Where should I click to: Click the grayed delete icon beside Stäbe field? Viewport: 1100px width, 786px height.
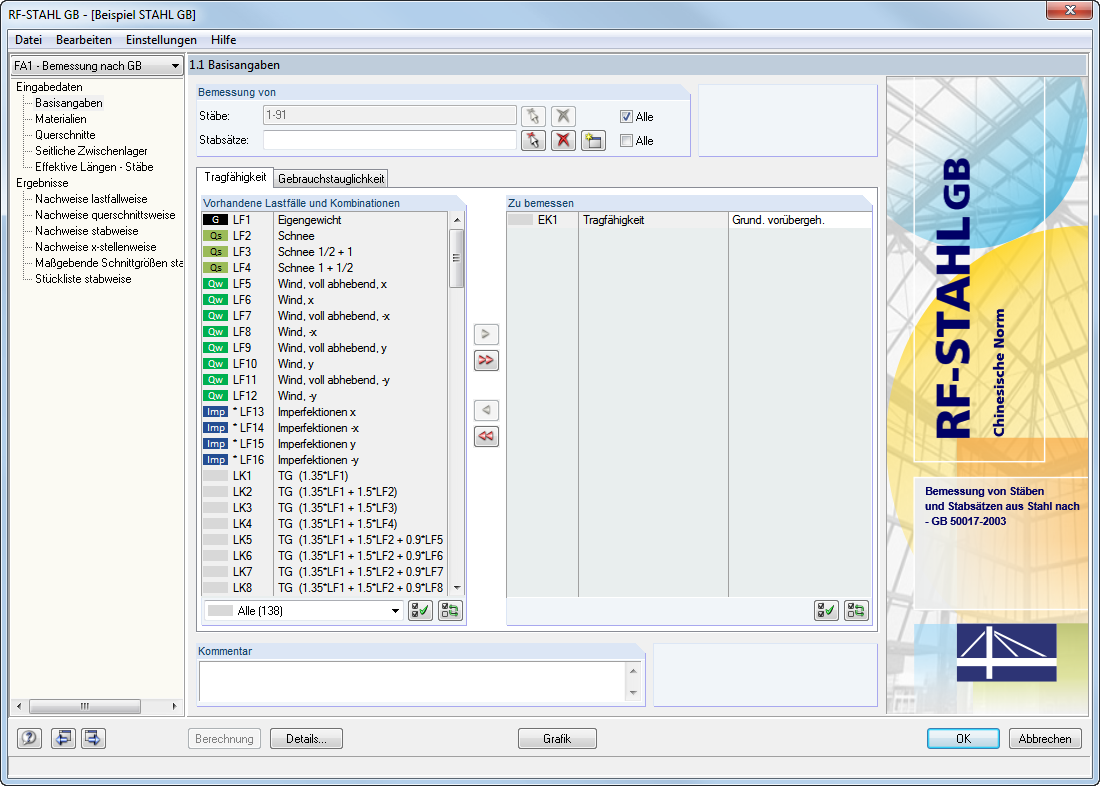563,116
